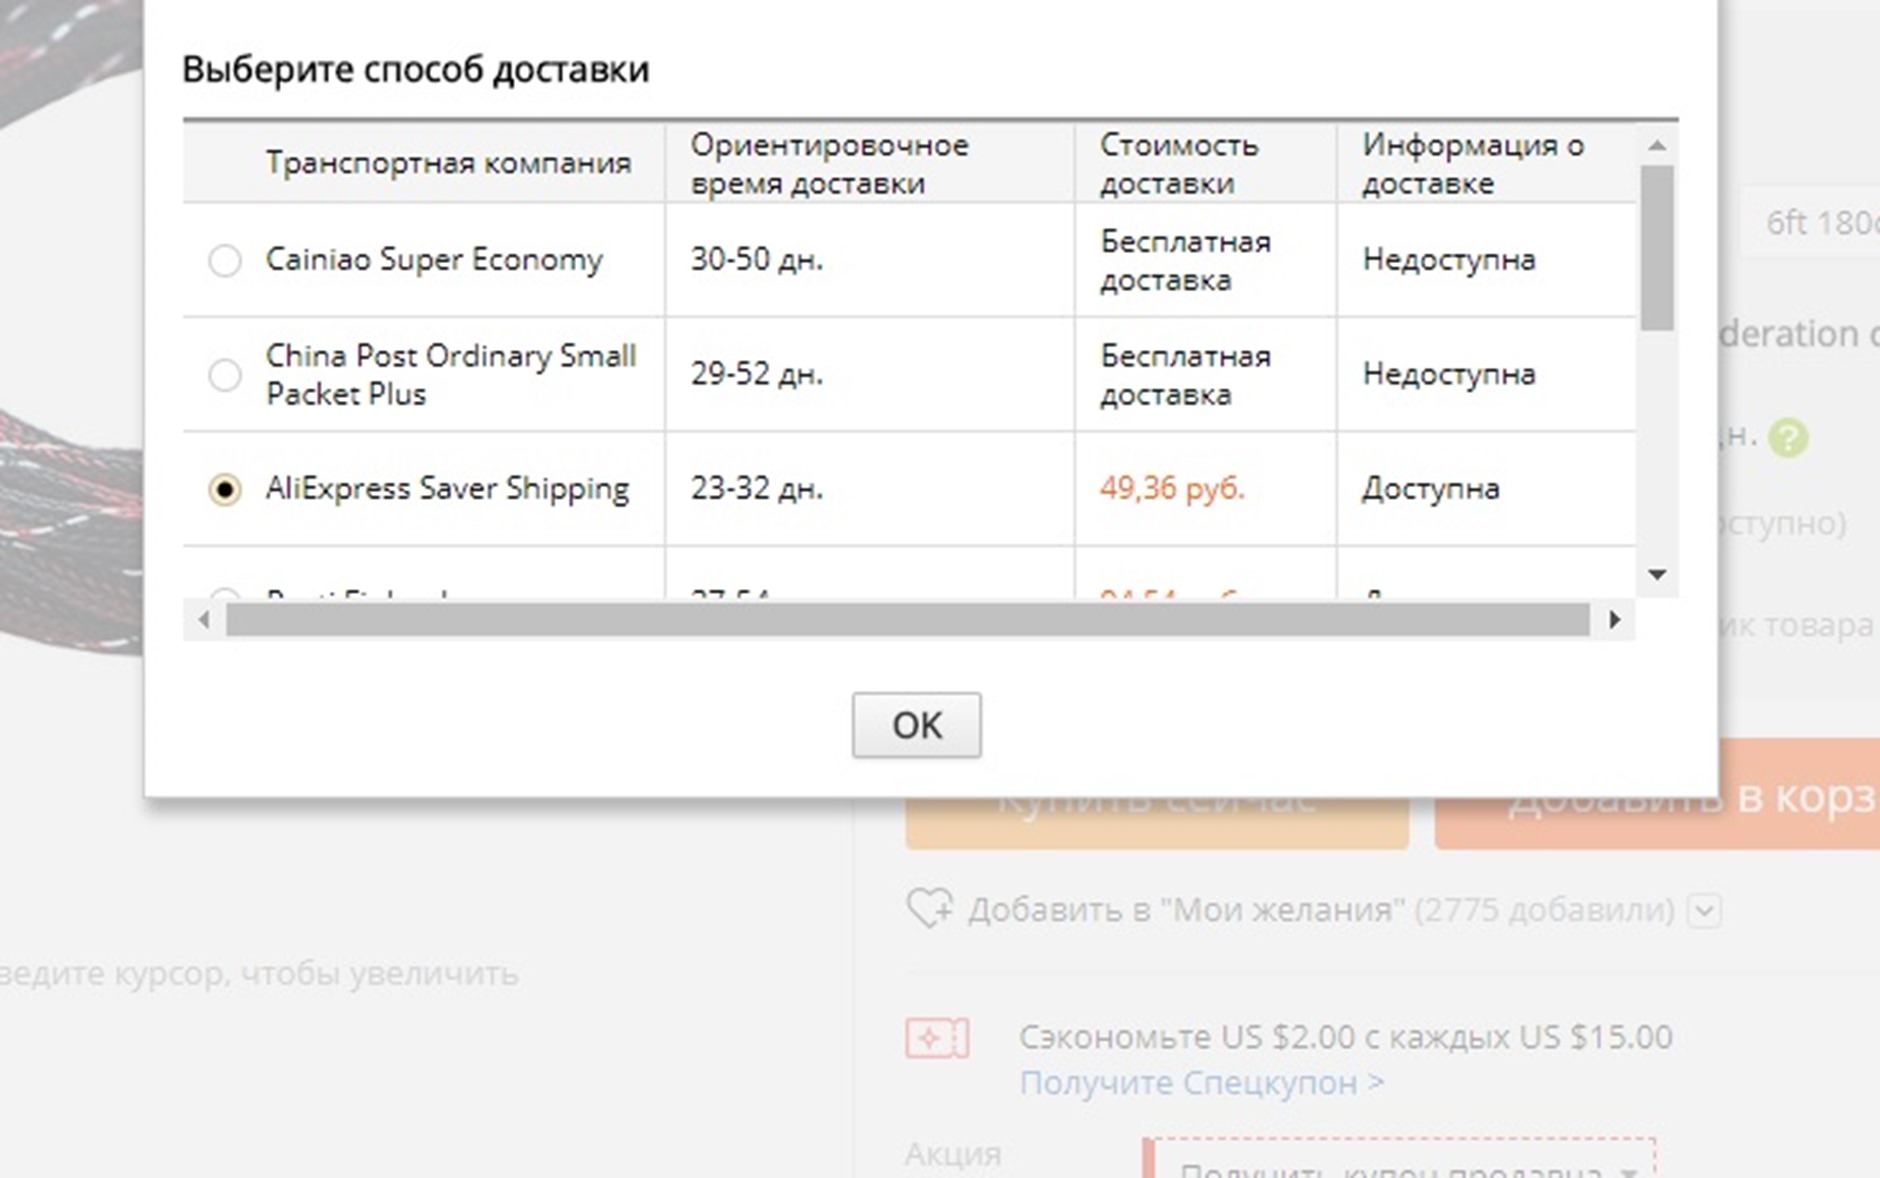Image resolution: width=1880 pixels, height=1178 pixels.
Task: Choose China Post Ordinary Small Packet Plus option
Action: [x=225, y=375]
